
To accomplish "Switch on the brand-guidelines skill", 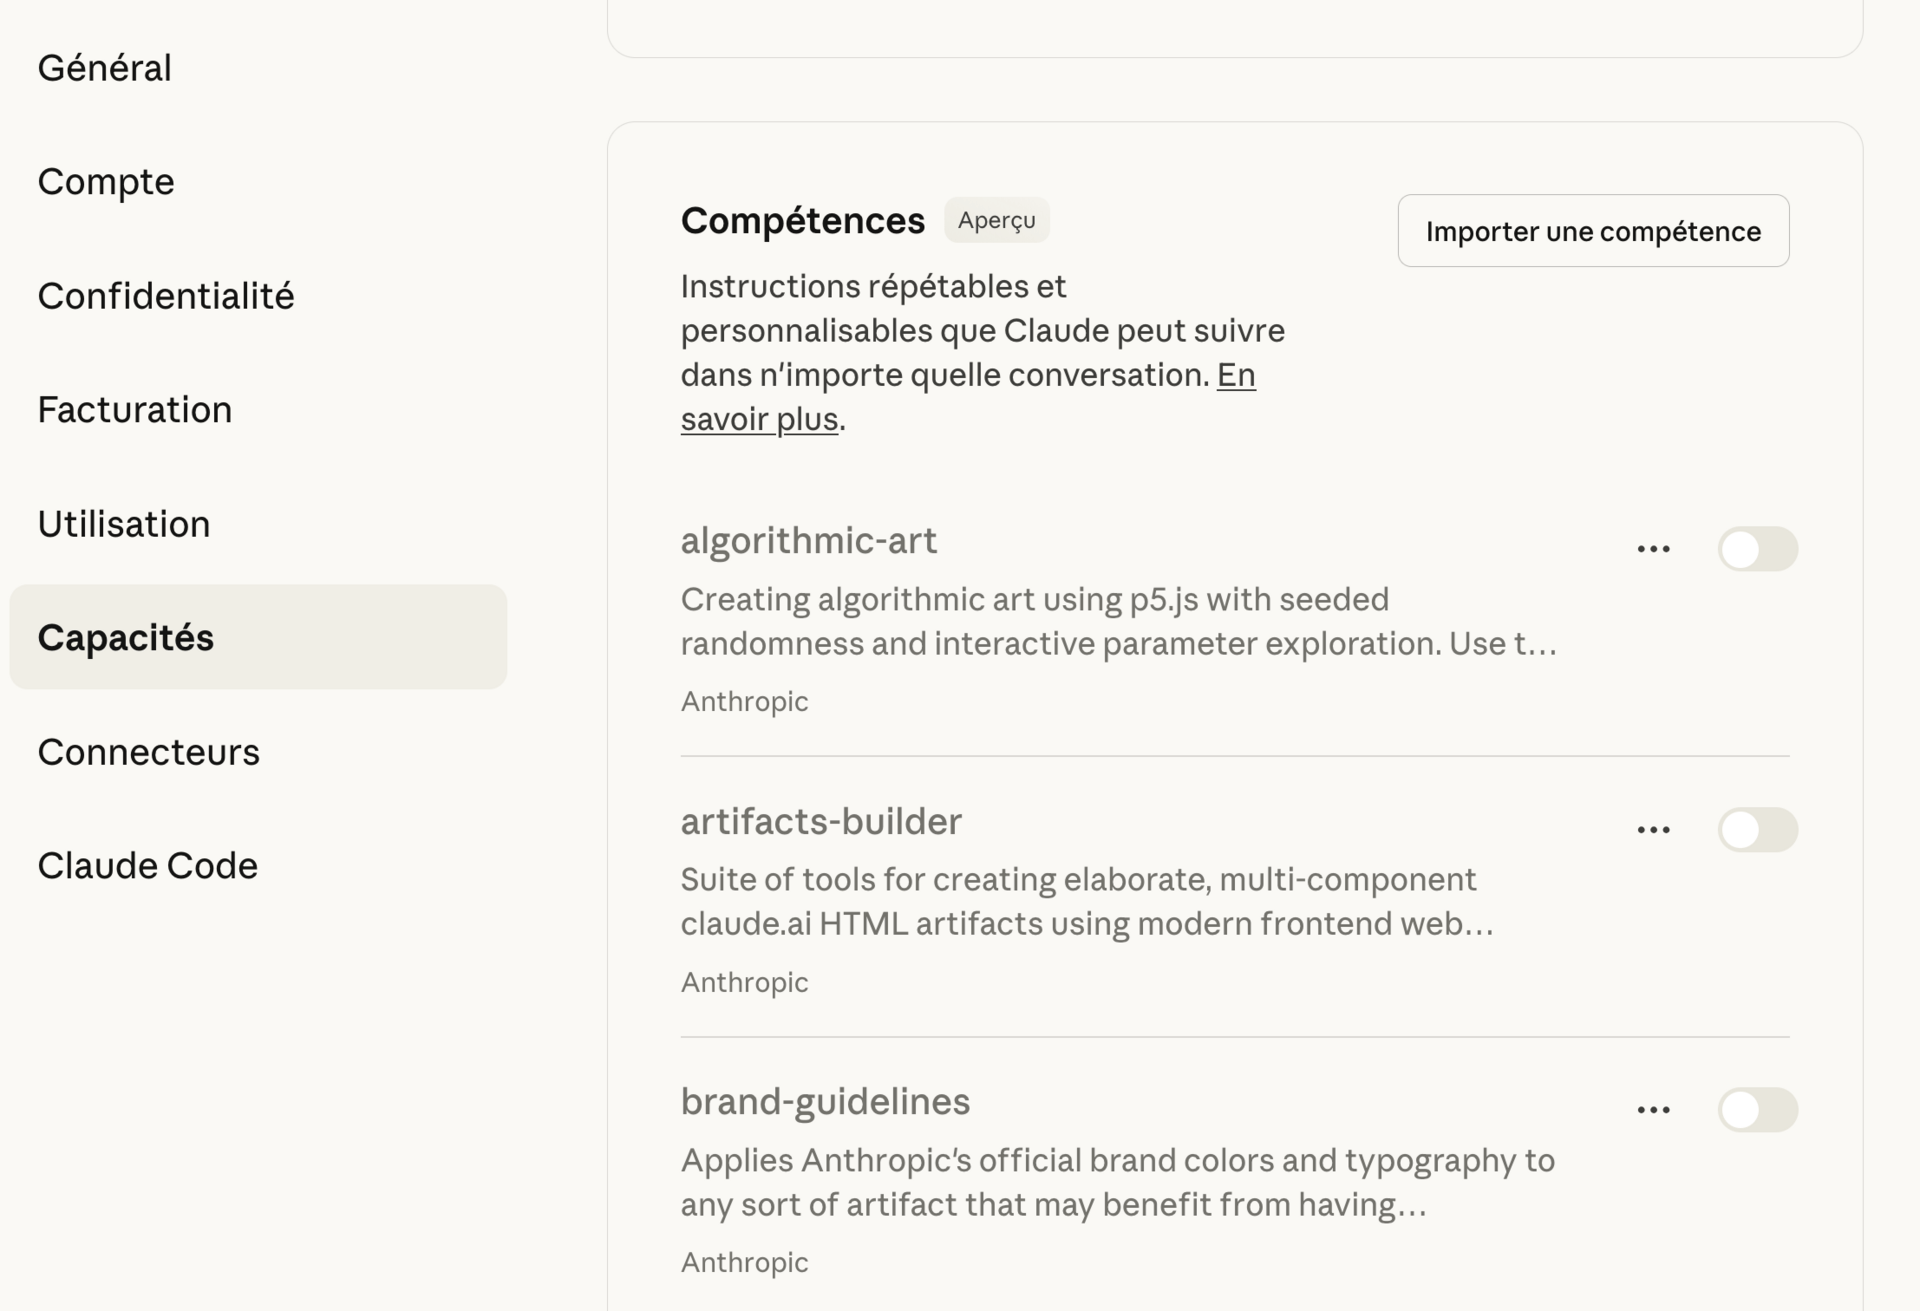I will coord(1757,1110).
